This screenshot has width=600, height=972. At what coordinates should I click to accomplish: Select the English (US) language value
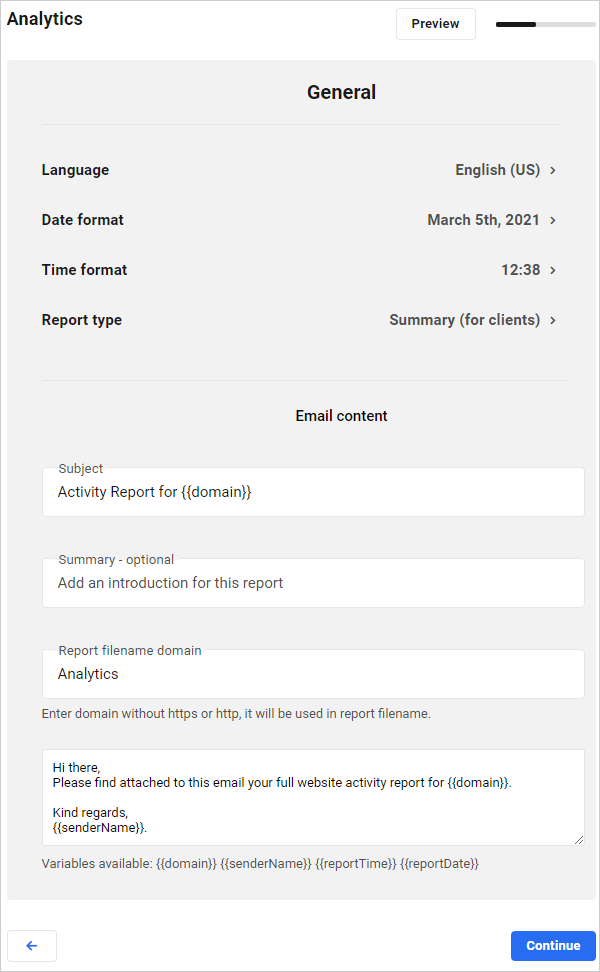[x=497, y=170]
